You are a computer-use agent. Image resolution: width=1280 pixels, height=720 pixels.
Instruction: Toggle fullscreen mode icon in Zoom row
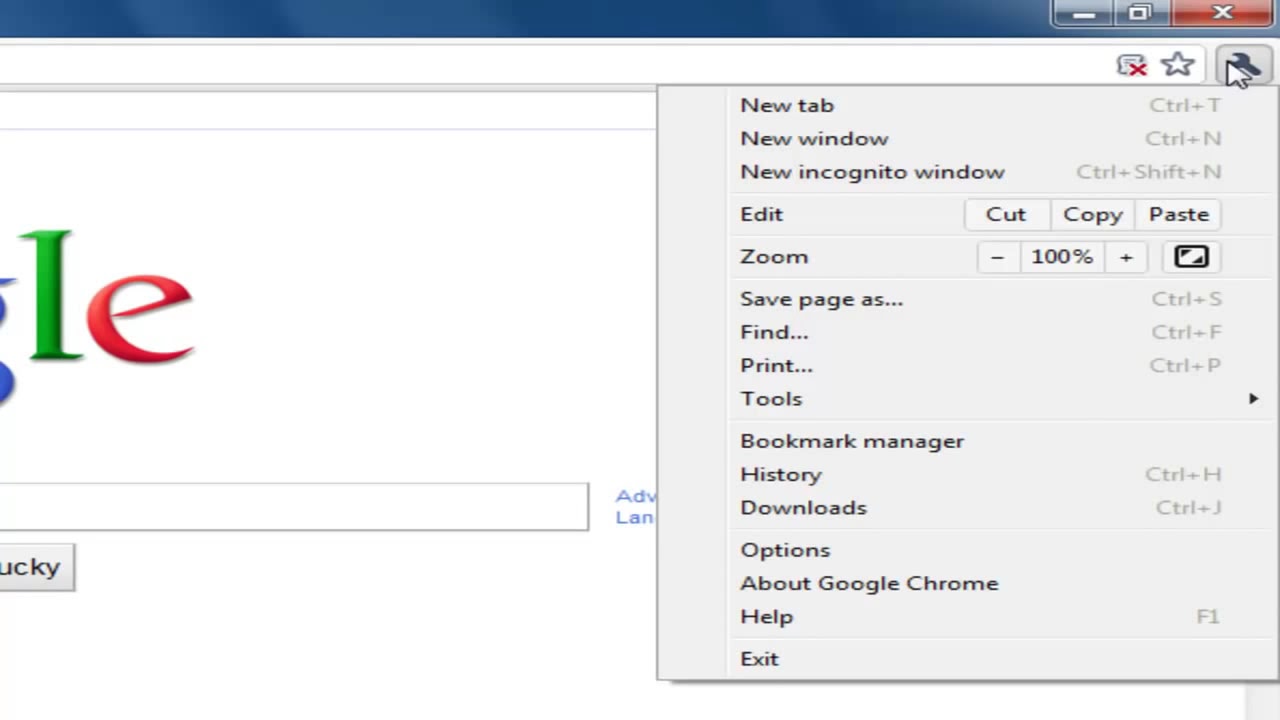click(x=1190, y=257)
